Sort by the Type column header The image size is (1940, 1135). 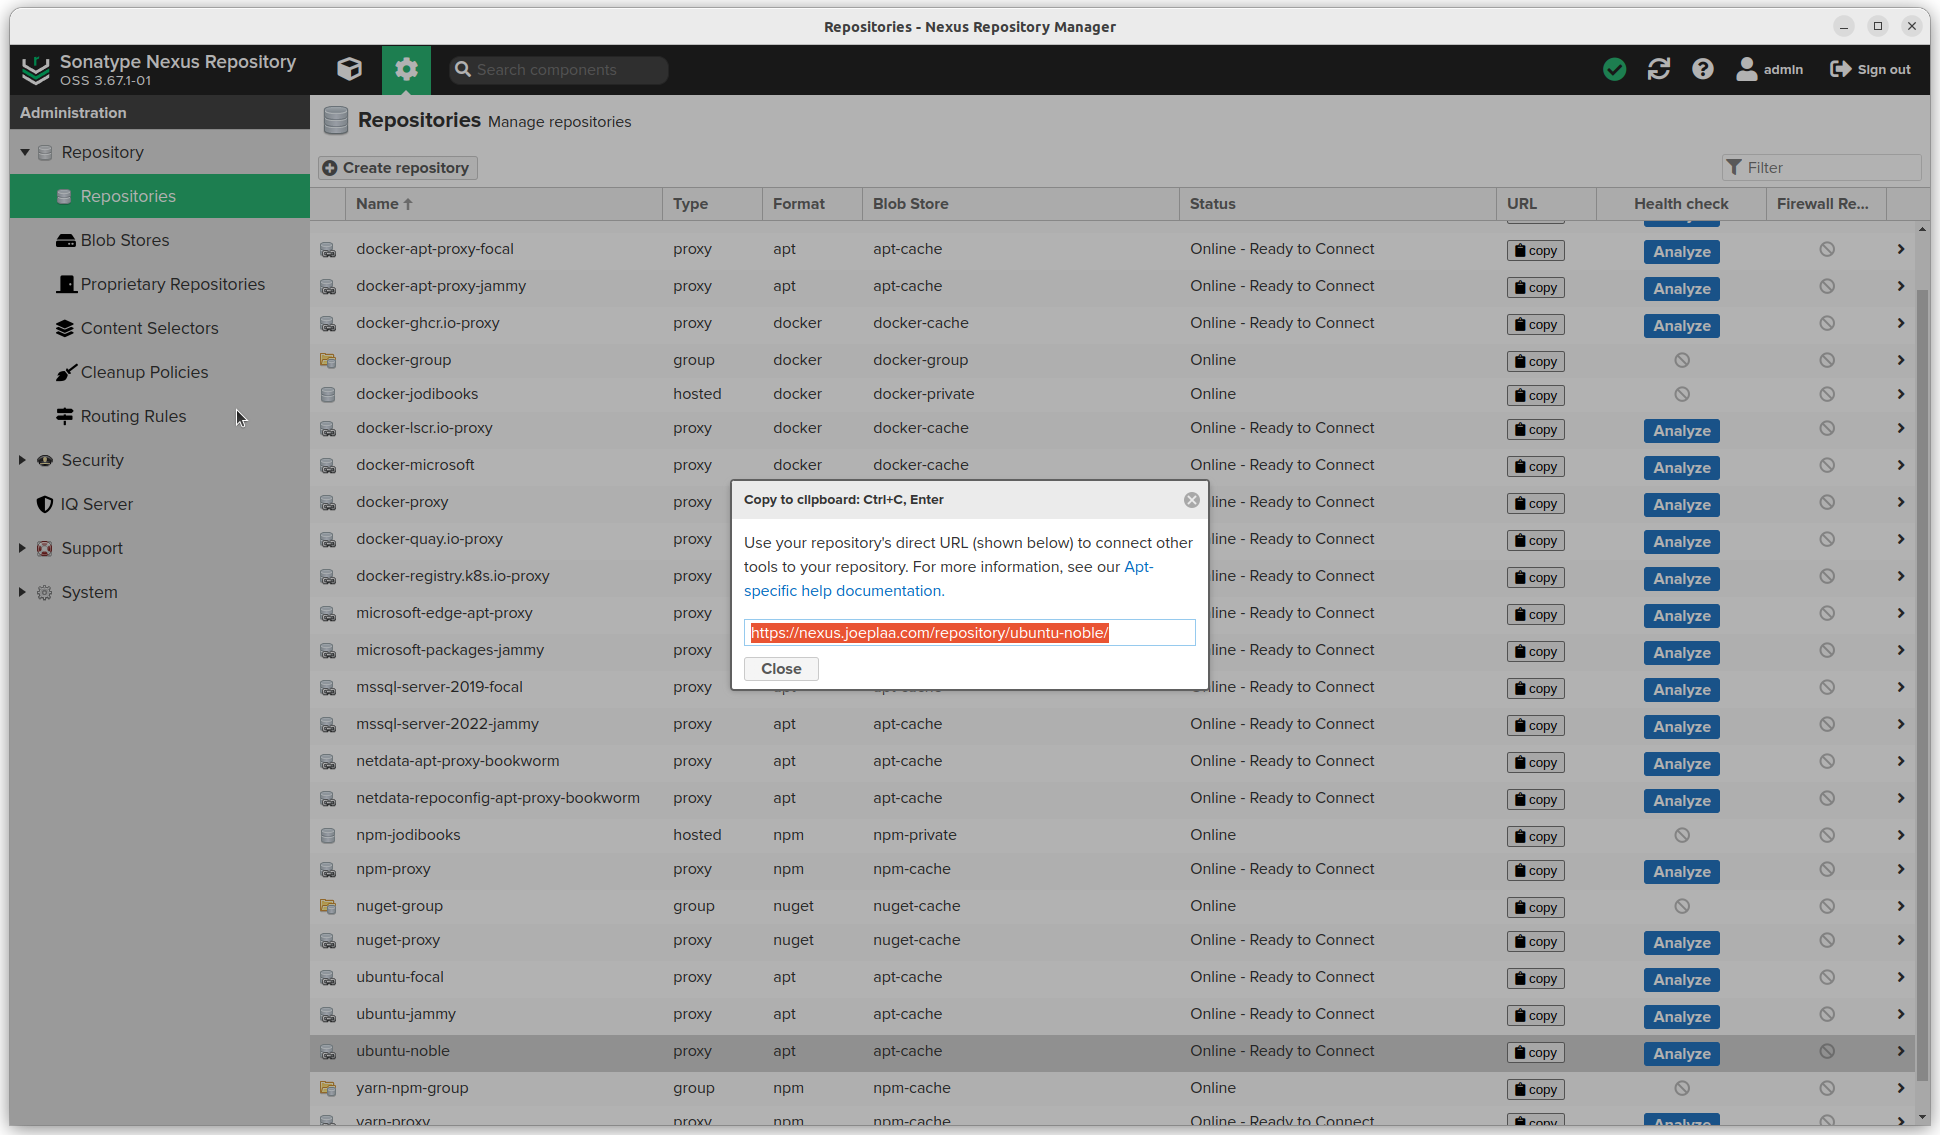click(712, 204)
